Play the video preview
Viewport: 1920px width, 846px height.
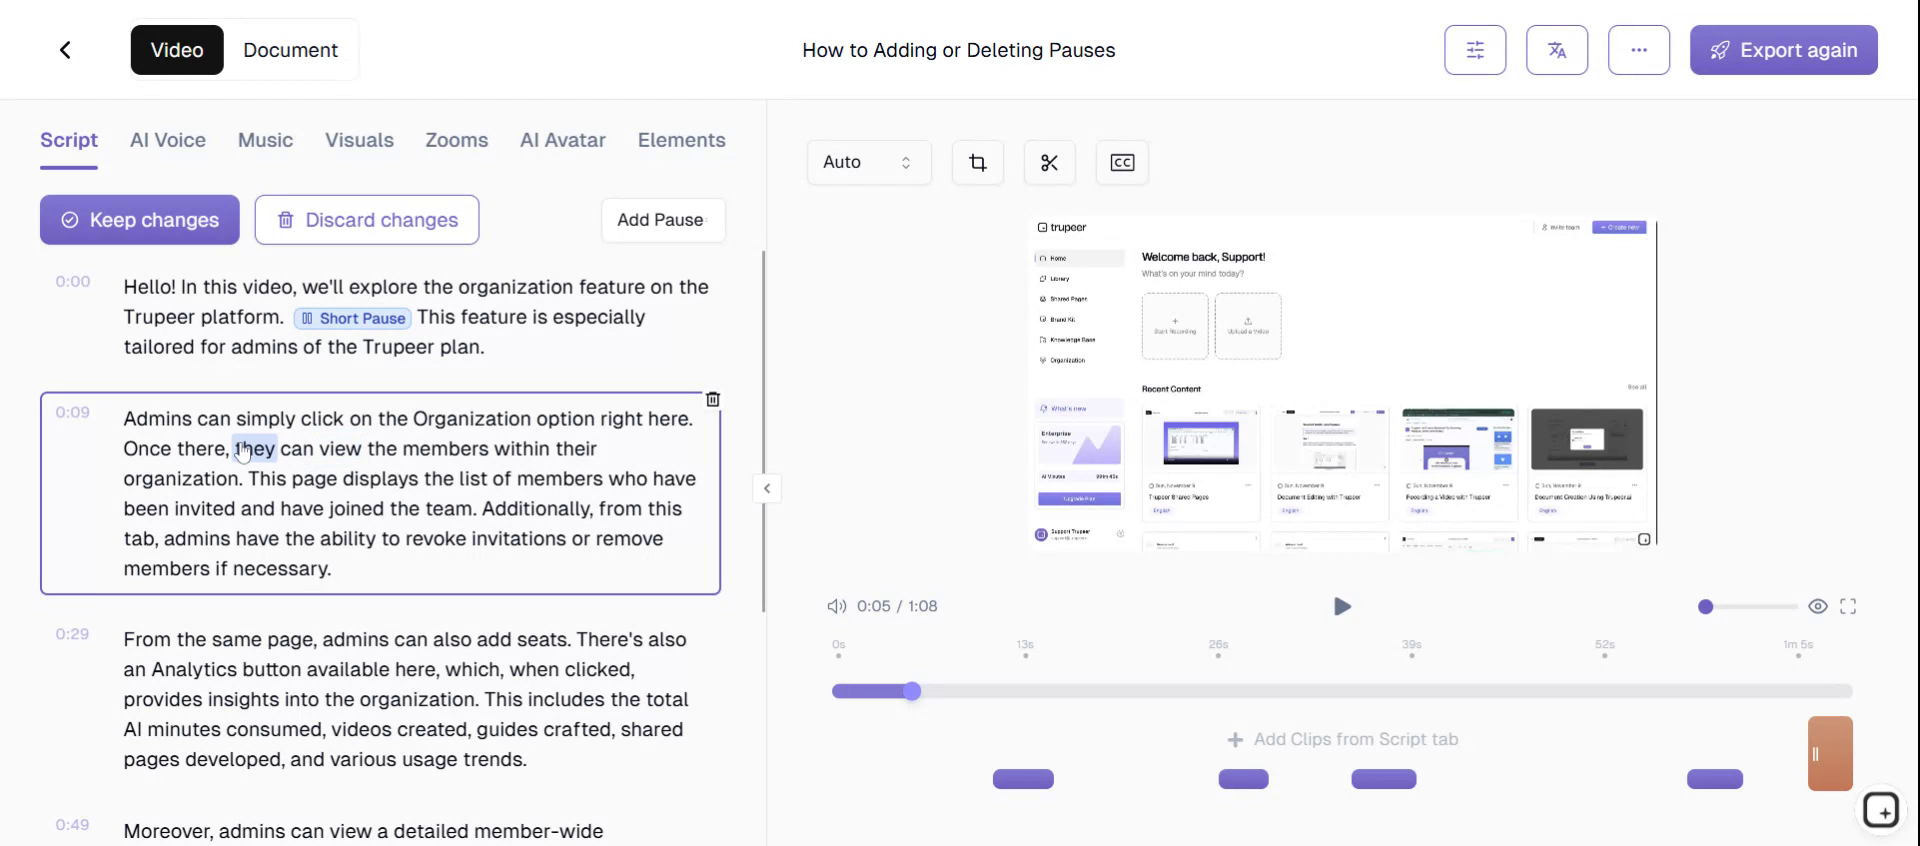click(1342, 606)
